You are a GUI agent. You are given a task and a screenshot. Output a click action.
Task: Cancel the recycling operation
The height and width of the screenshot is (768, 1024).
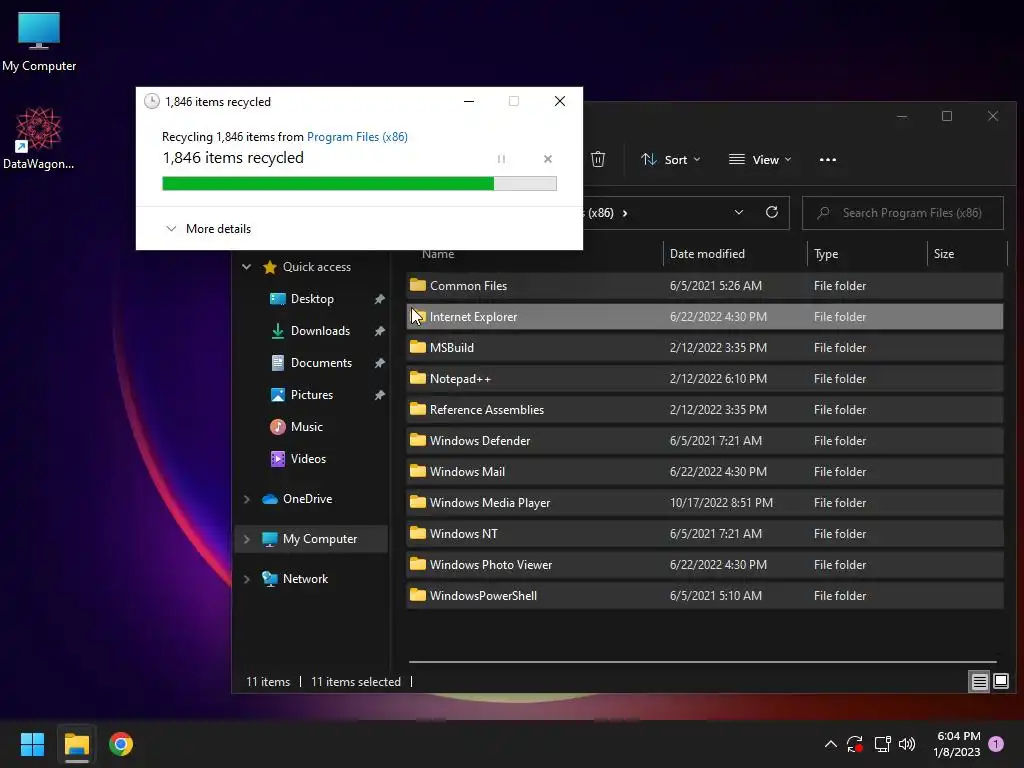(548, 159)
